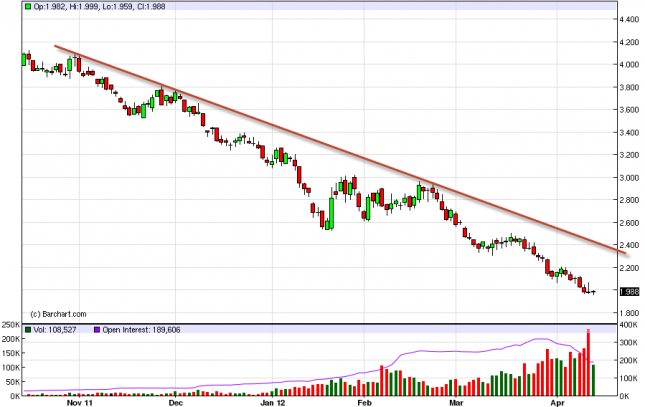Click the 2.600 price axis label

pyautogui.click(x=629, y=223)
